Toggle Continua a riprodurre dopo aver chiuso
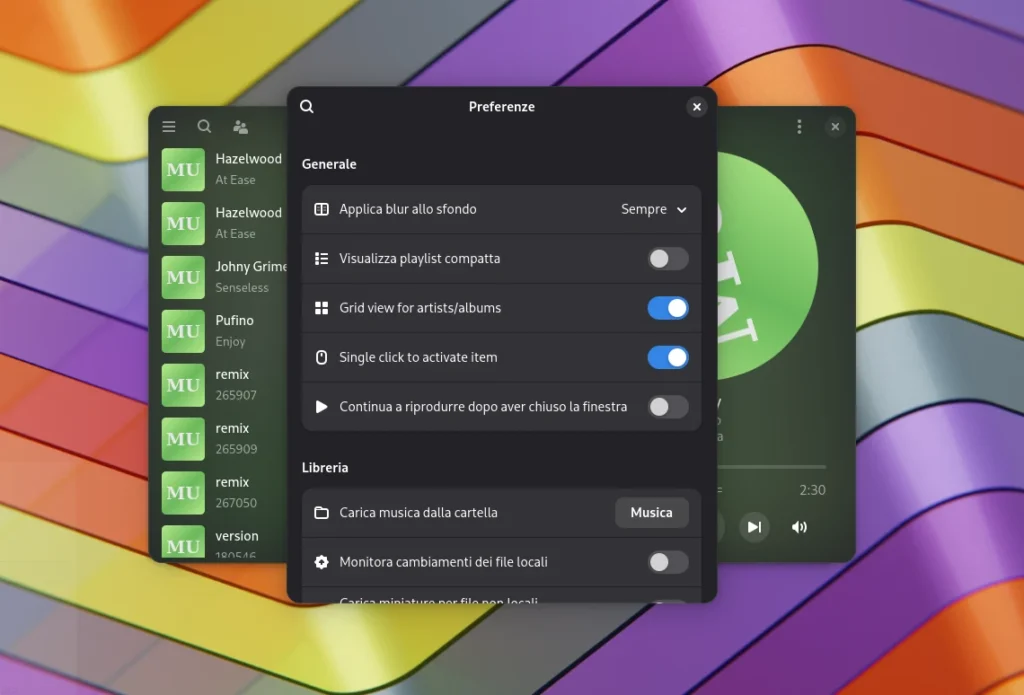The image size is (1024, 695). tap(667, 407)
